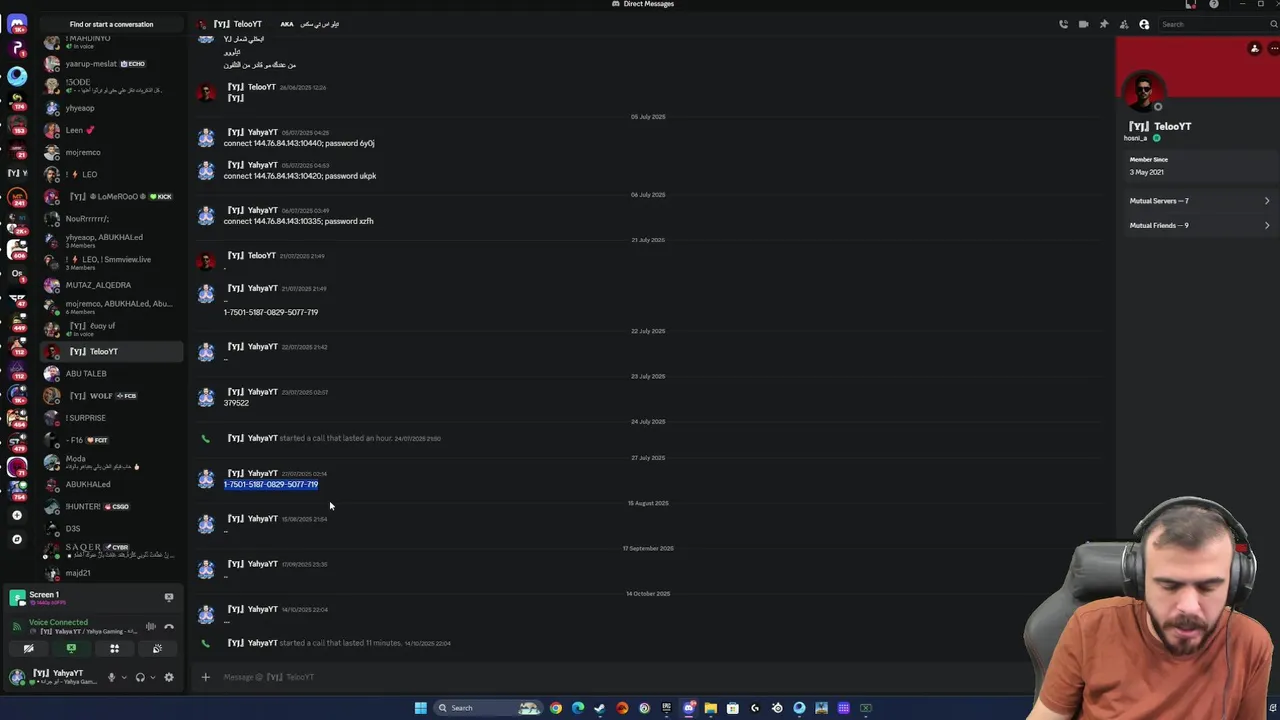Click YahyaYT name on 14/10/2025 message
The image size is (1280, 720).
point(253,609)
